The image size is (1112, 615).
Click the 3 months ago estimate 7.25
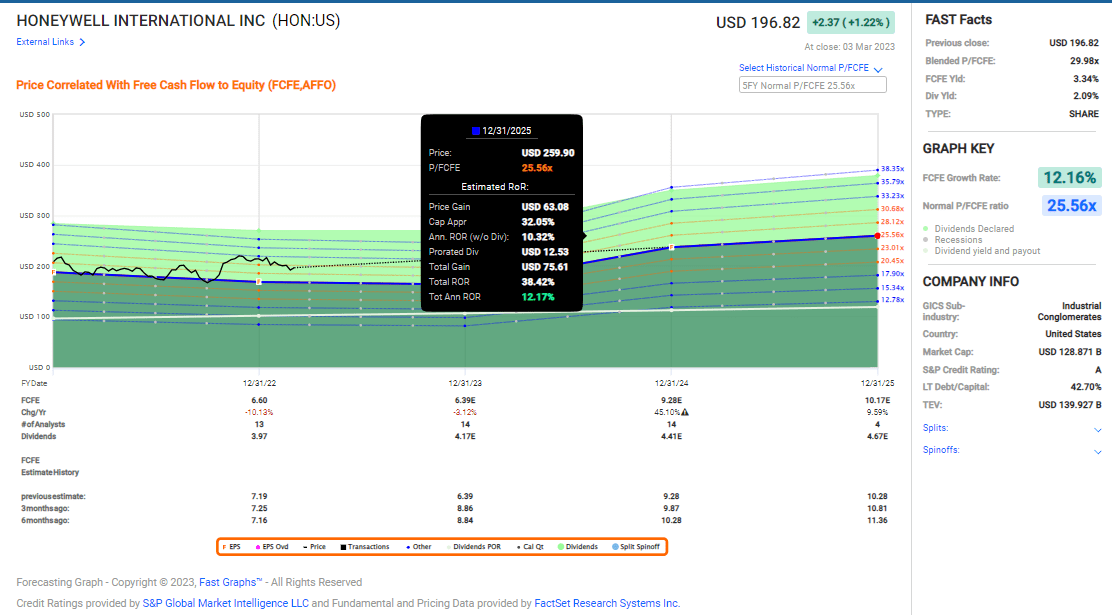[259, 509]
